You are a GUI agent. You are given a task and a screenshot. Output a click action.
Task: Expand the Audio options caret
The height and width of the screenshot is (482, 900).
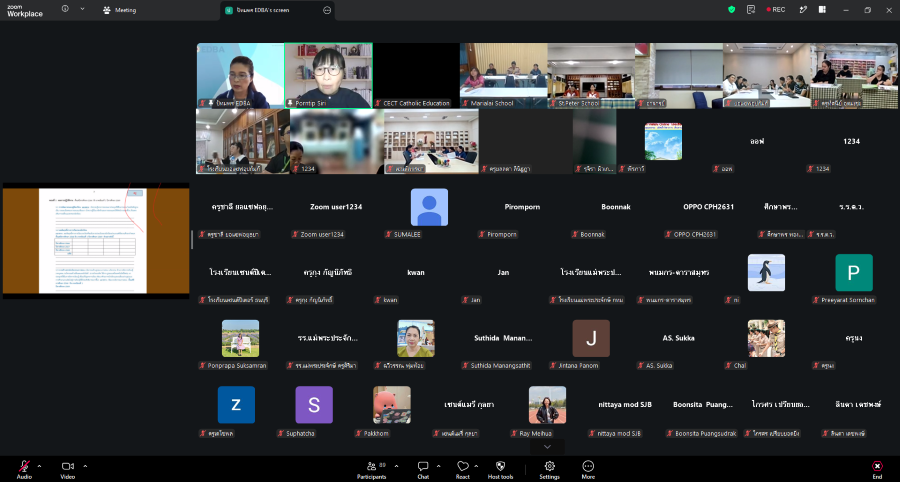[39, 466]
